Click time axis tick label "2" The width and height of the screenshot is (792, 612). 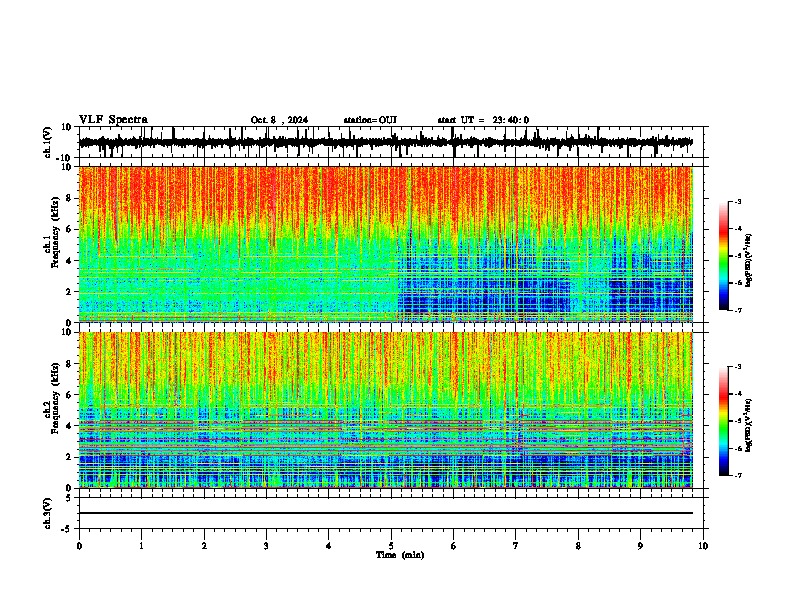[204, 546]
